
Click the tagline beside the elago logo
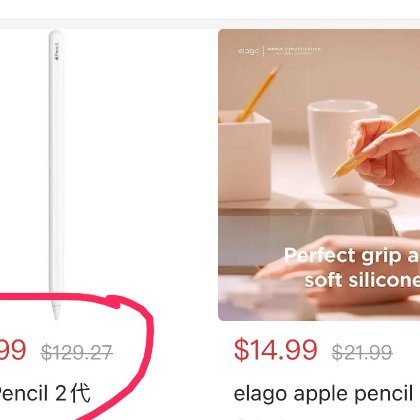[x=294, y=51]
